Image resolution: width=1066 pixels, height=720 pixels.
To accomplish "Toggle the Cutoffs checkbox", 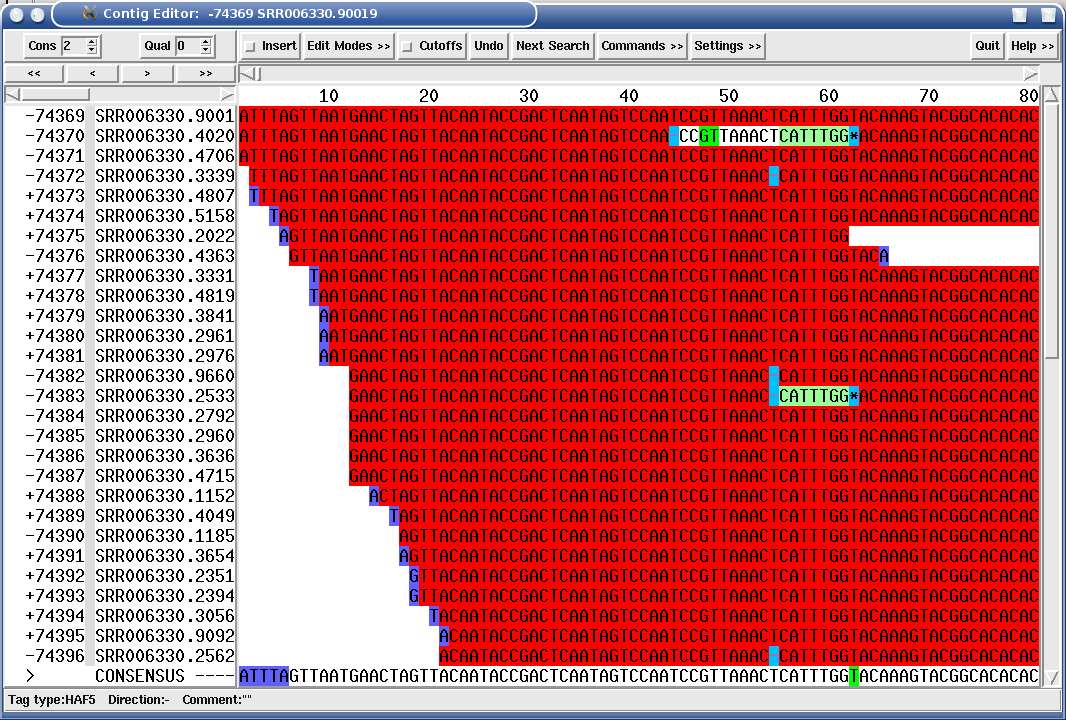I will [407, 46].
